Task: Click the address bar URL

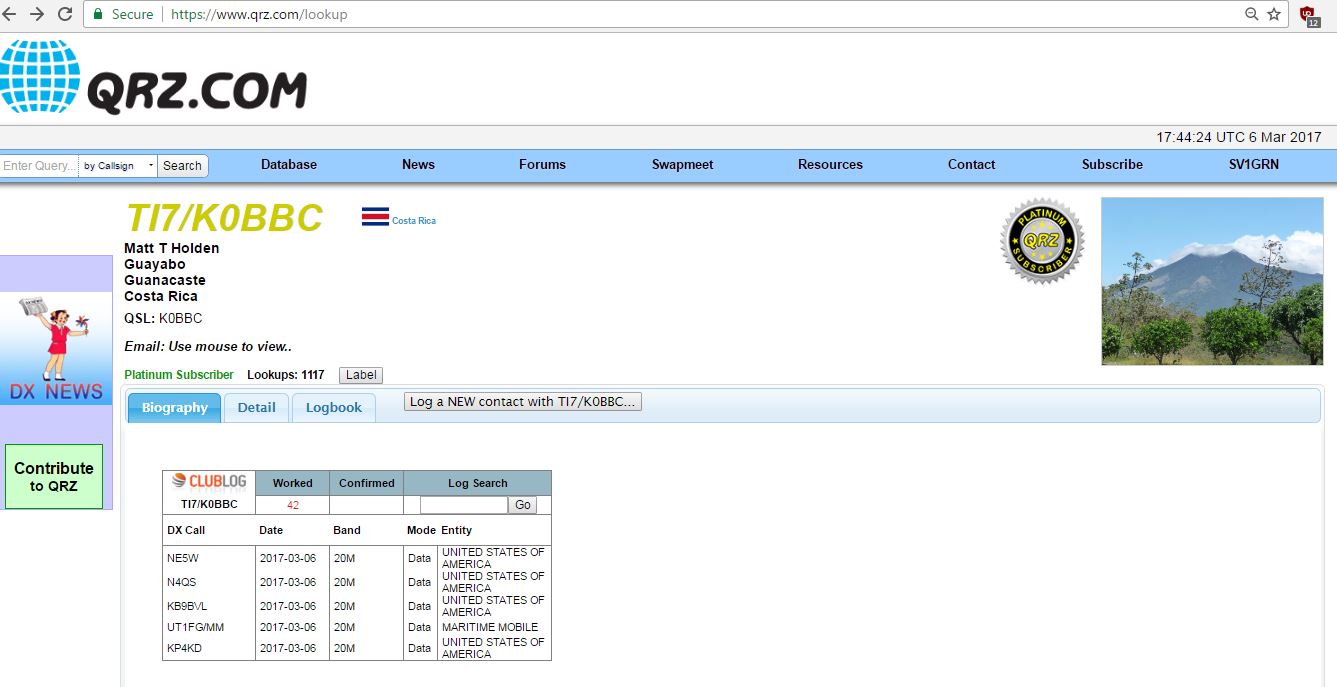Action: pos(259,15)
